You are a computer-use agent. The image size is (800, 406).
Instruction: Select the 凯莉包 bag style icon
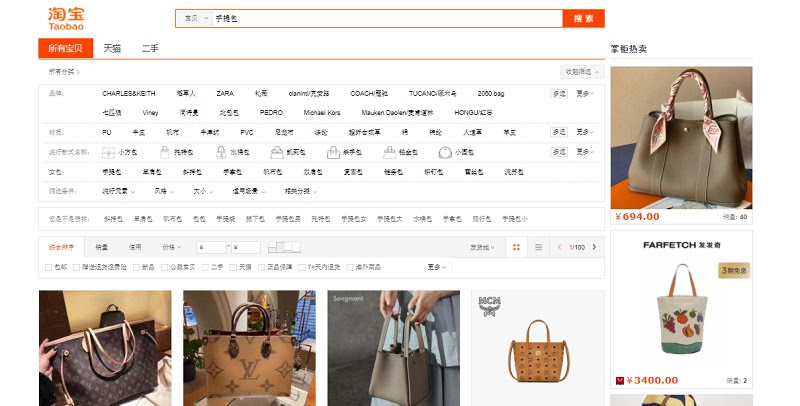[277, 152]
